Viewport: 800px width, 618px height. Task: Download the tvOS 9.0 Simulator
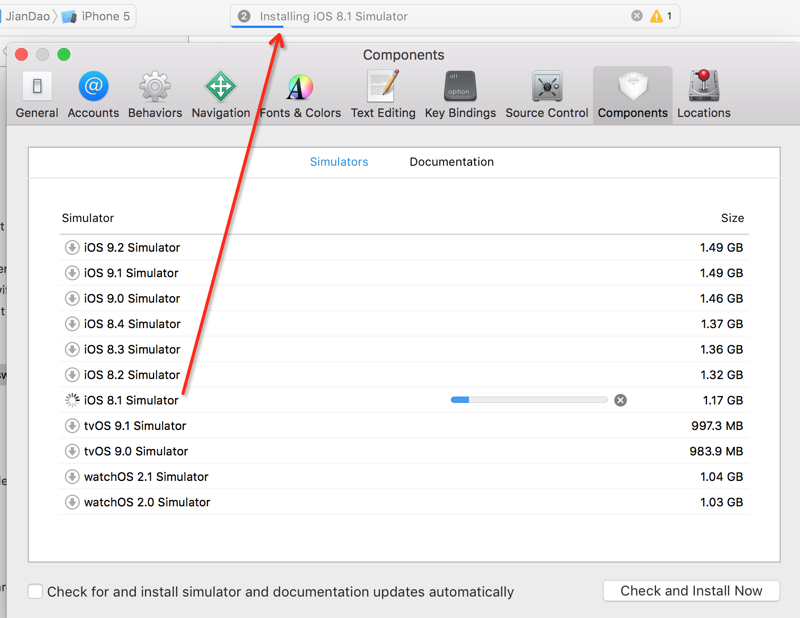tap(72, 451)
